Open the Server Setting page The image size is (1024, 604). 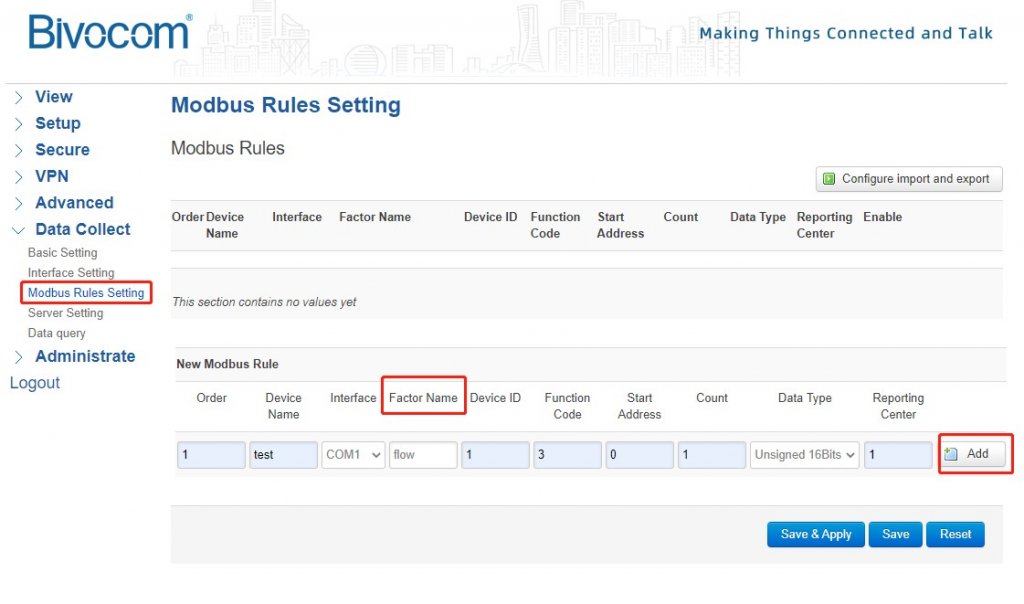coord(64,312)
